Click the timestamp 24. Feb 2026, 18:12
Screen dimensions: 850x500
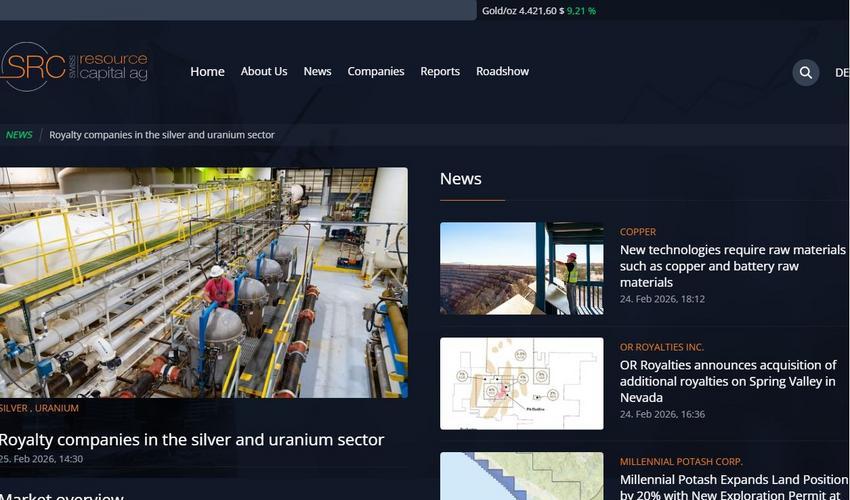pyautogui.click(x=662, y=299)
